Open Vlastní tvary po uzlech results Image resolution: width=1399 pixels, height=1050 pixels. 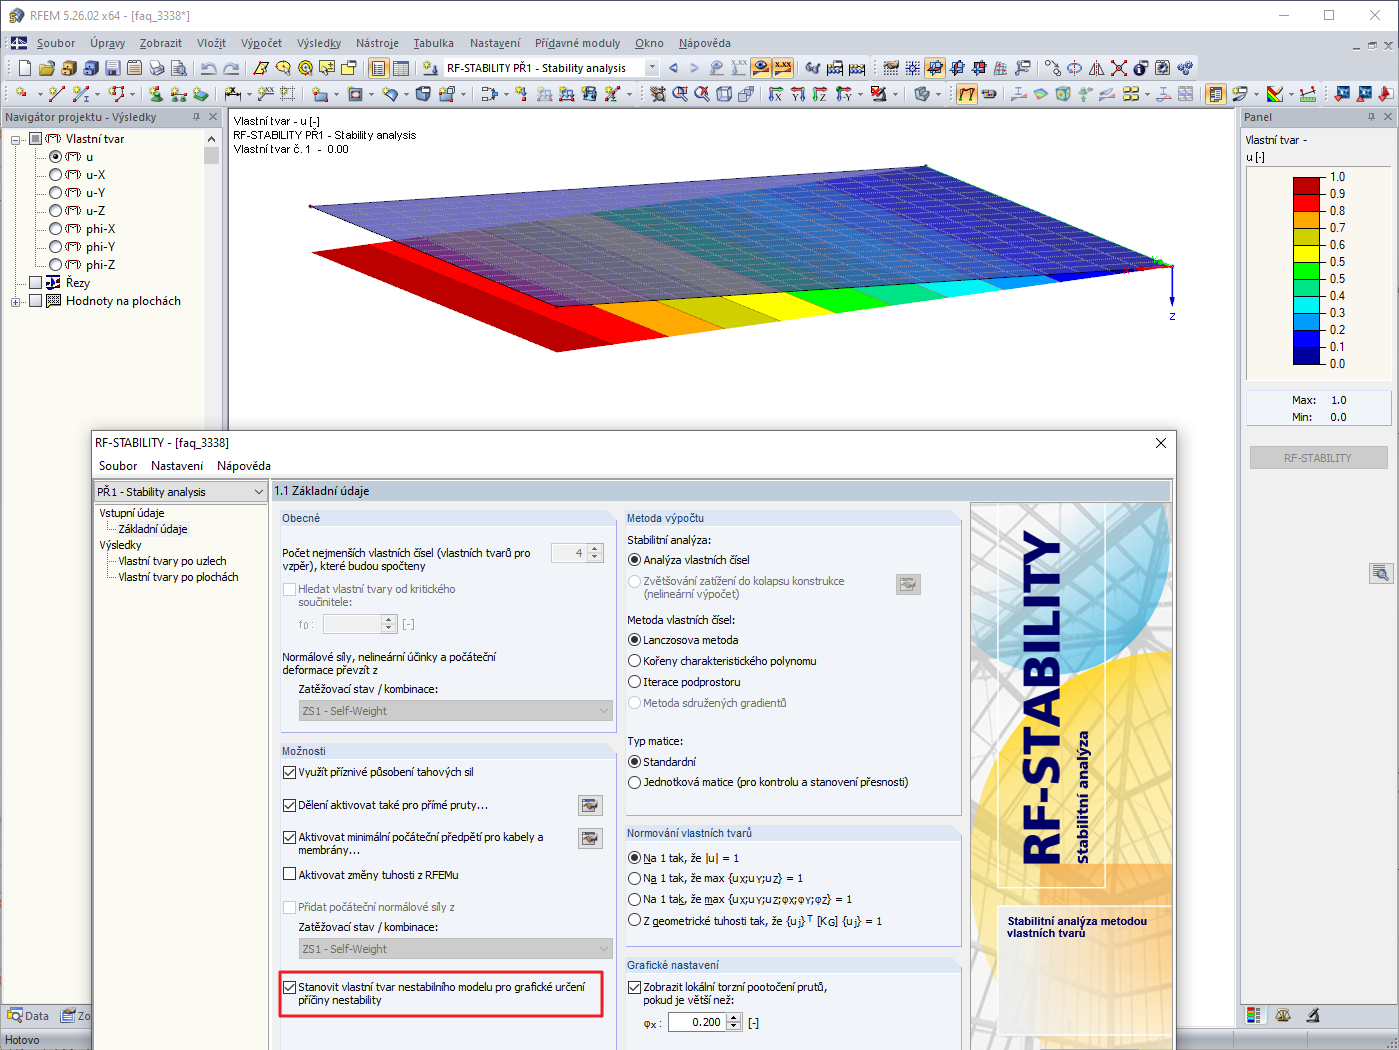pos(172,561)
